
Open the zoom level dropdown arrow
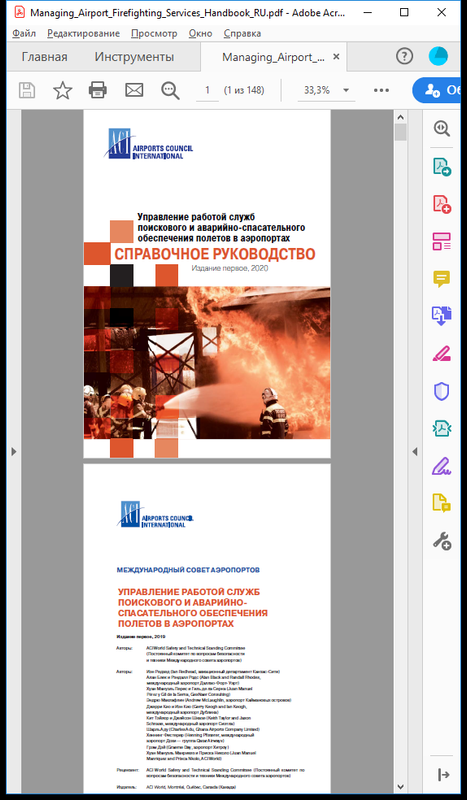pyautogui.click(x=346, y=90)
